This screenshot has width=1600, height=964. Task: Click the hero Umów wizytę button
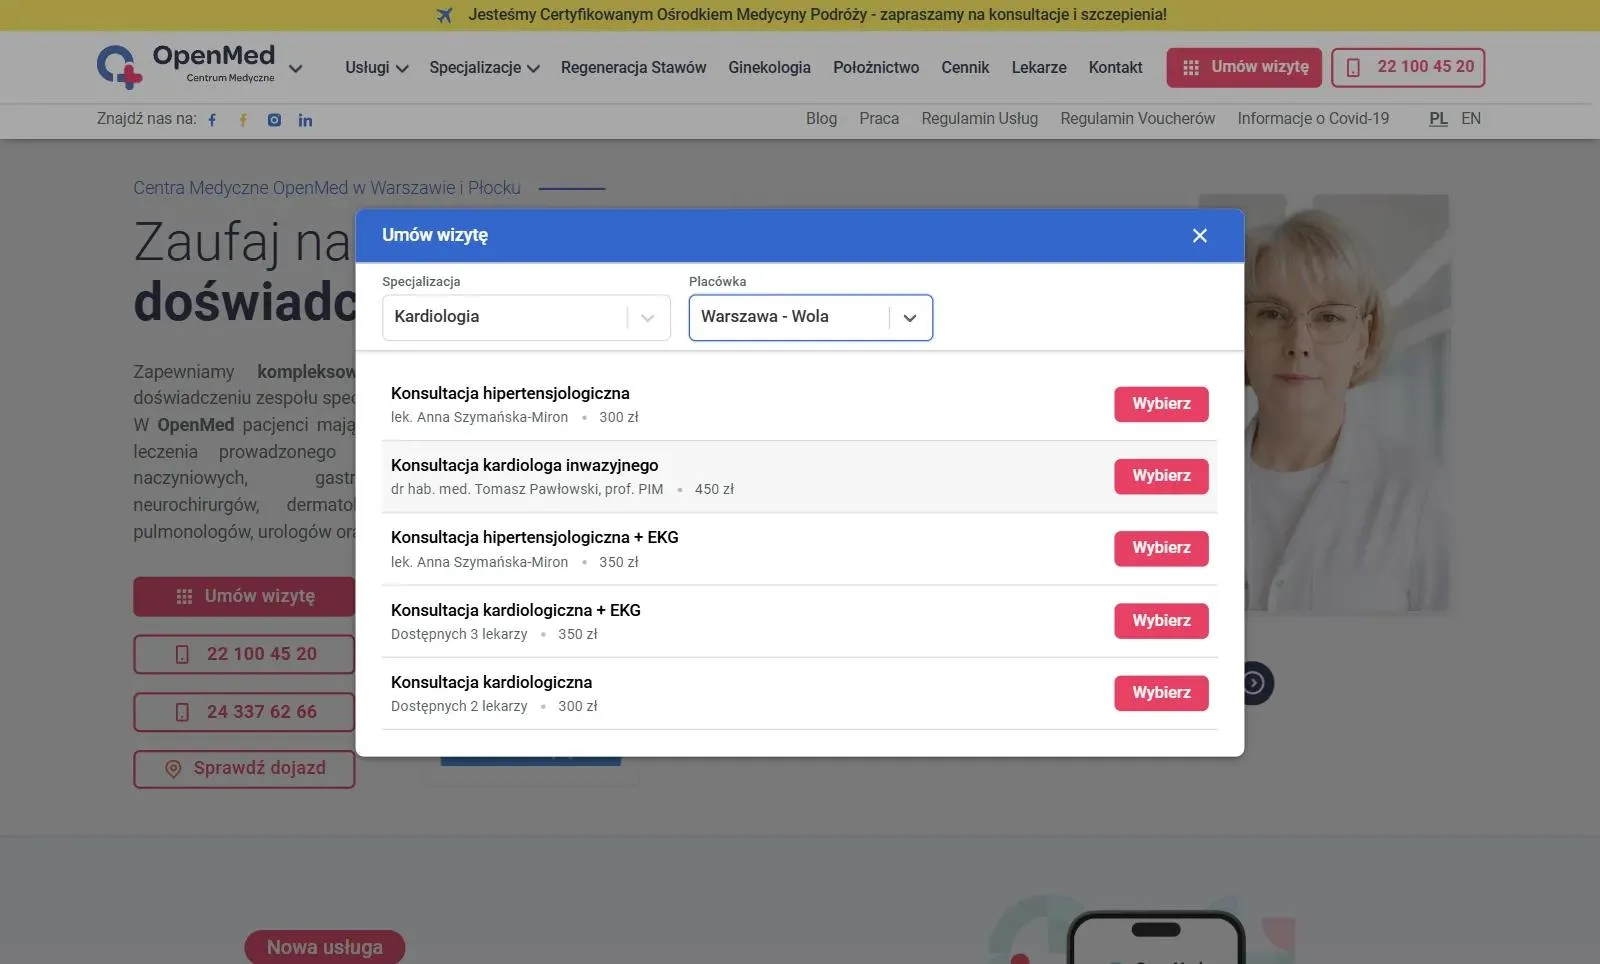244,596
